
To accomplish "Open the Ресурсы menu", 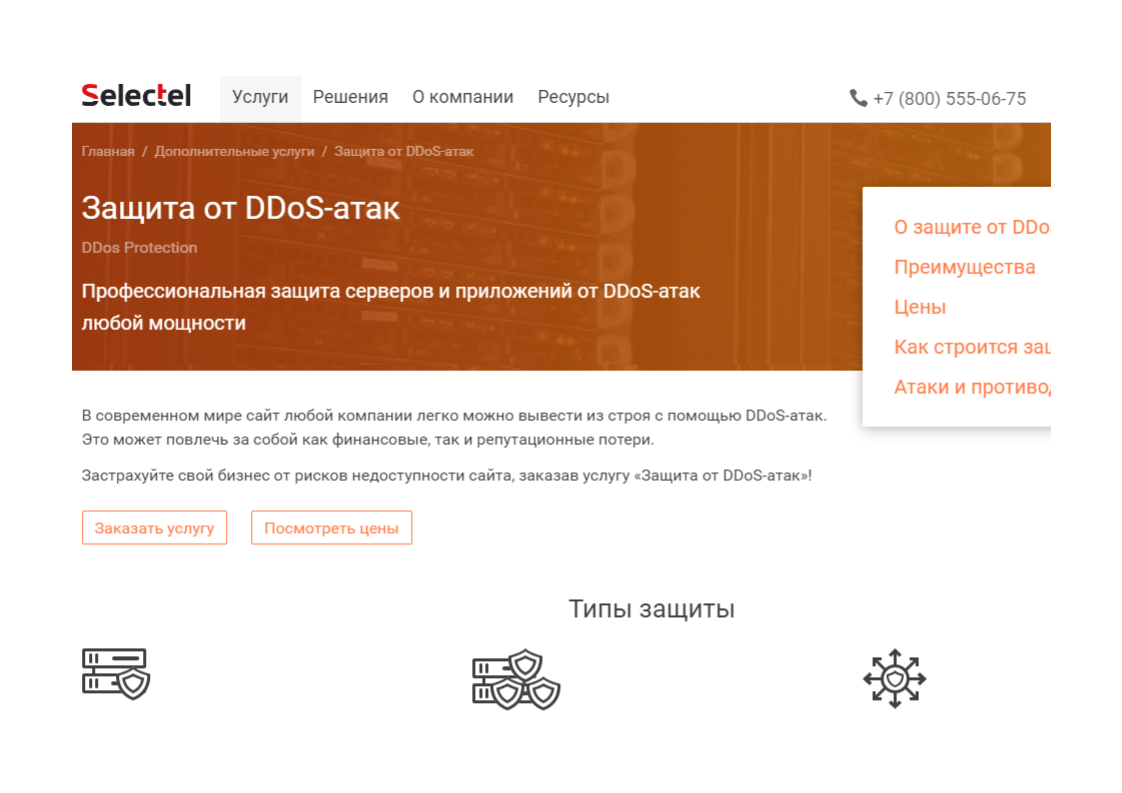I will click(x=573, y=97).
